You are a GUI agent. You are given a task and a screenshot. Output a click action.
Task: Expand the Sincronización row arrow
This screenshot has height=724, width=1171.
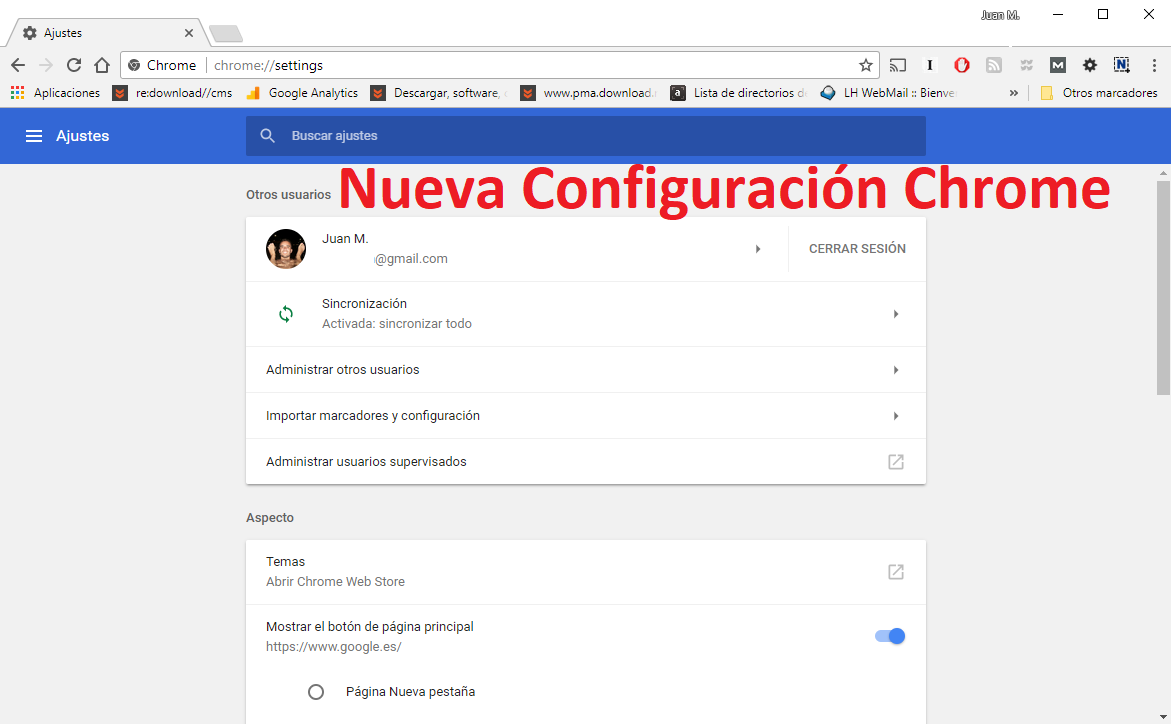[x=895, y=314]
